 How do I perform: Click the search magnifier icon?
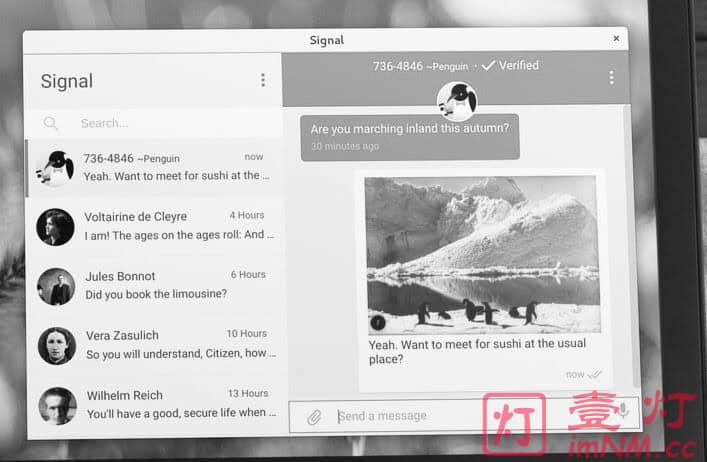point(50,123)
